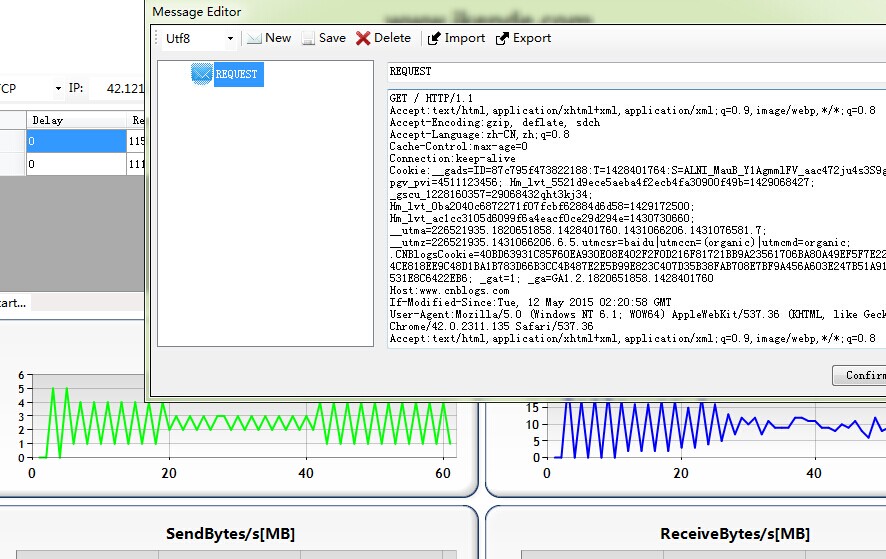The width and height of the screenshot is (886, 559).
Task: Click the Import toolbar label
Action: click(464, 38)
